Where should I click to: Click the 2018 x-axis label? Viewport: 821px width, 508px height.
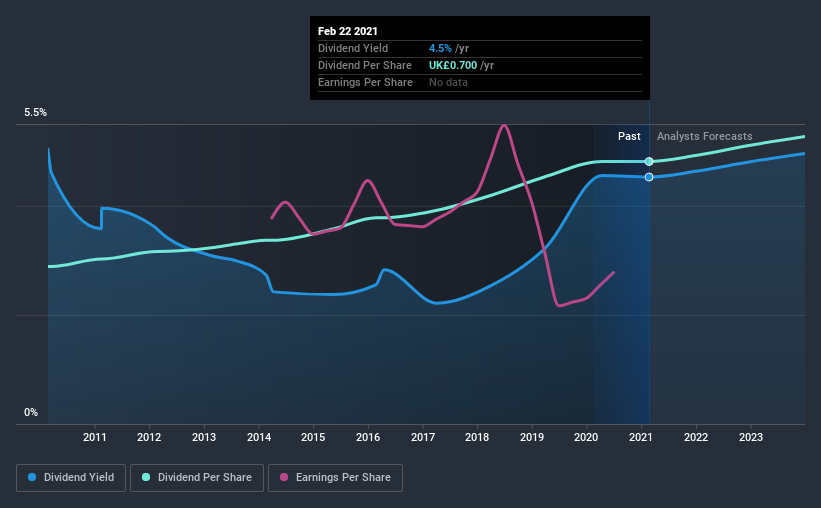coord(477,437)
